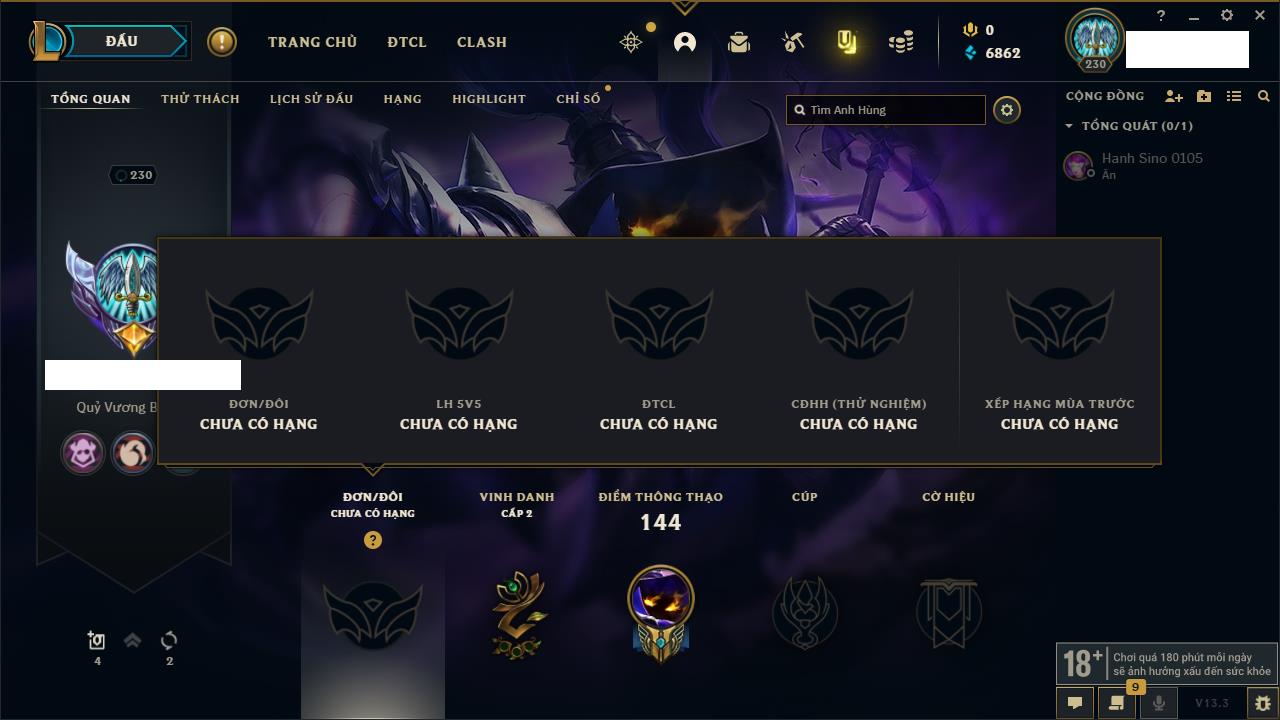
Task: Open the ĐTCL menu item
Action: (x=407, y=42)
